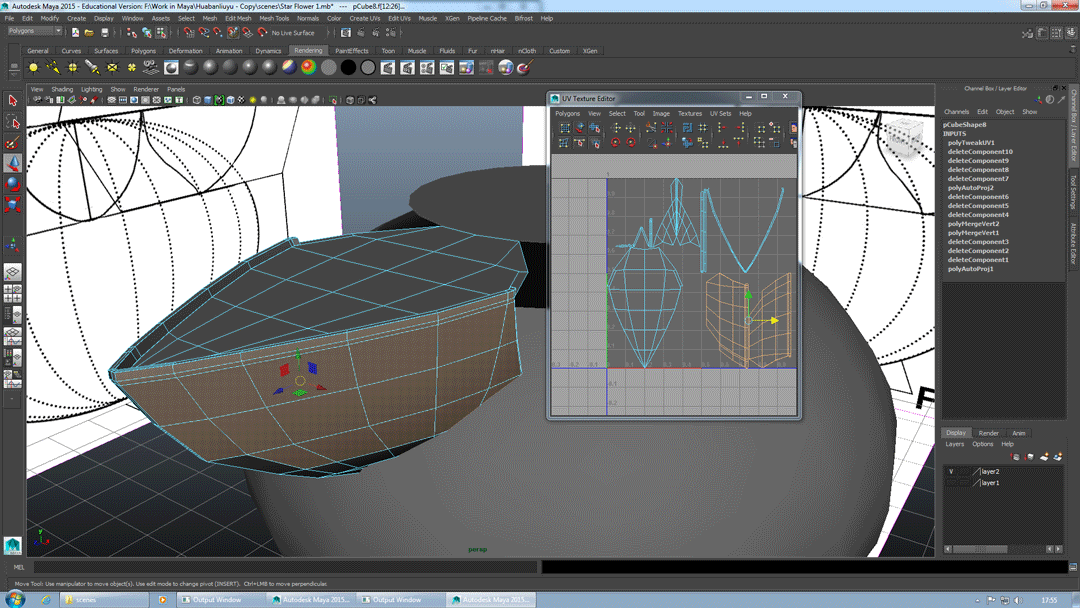The height and width of the screenshot is (608, 1080).
Task: Pick the Scale tool in toolbox
Action: (x=12, y=205)
